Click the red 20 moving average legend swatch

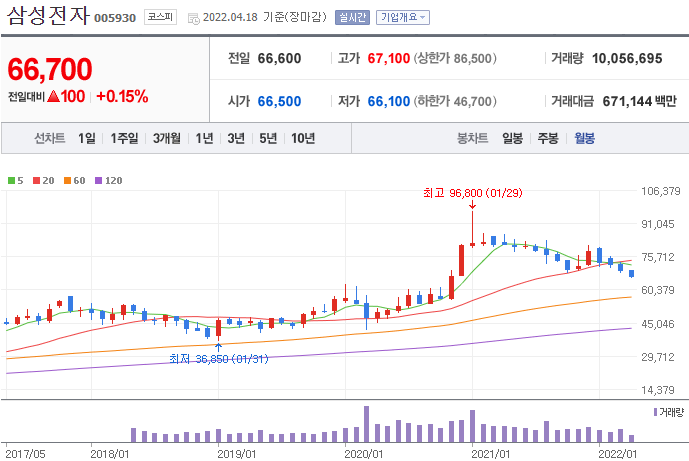pos(36,181)
